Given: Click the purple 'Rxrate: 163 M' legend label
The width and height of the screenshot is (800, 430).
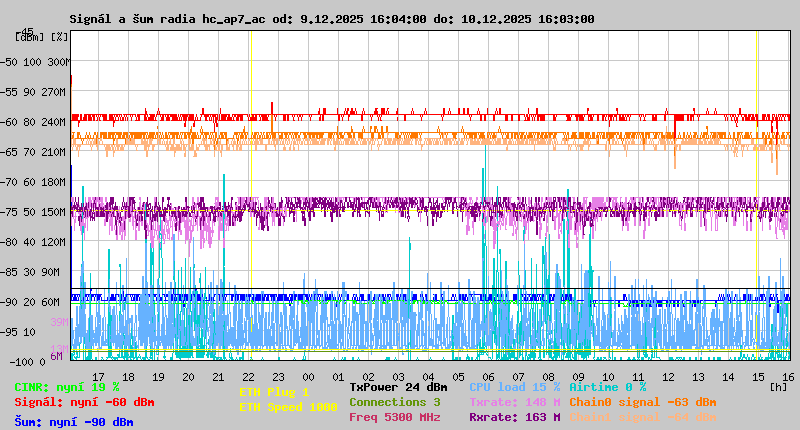Looking at the screenshot, I should [514, 417].
